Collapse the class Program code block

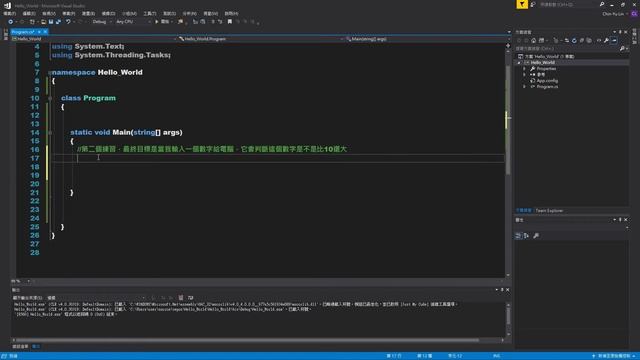[x=50, y=98]
